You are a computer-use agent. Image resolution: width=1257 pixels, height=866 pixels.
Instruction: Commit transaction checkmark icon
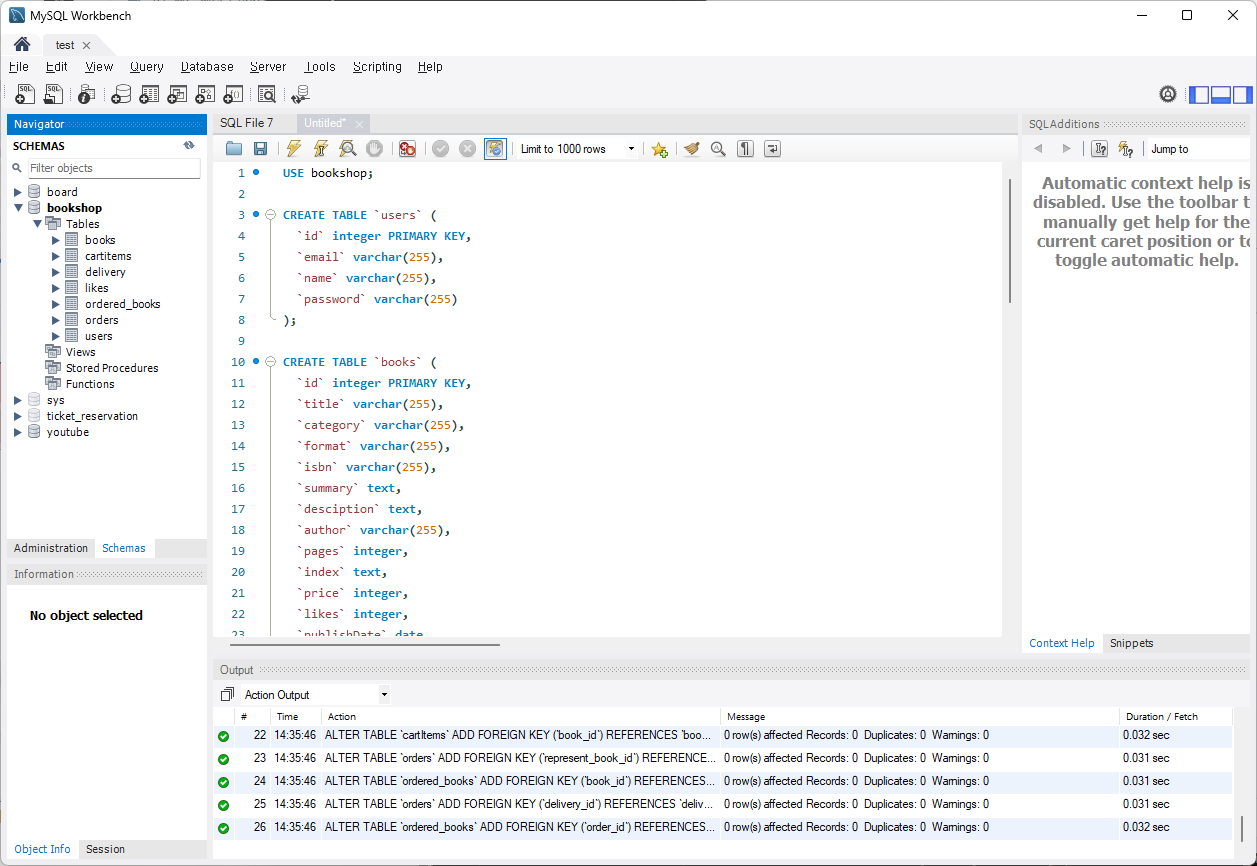tap(440, 149)
